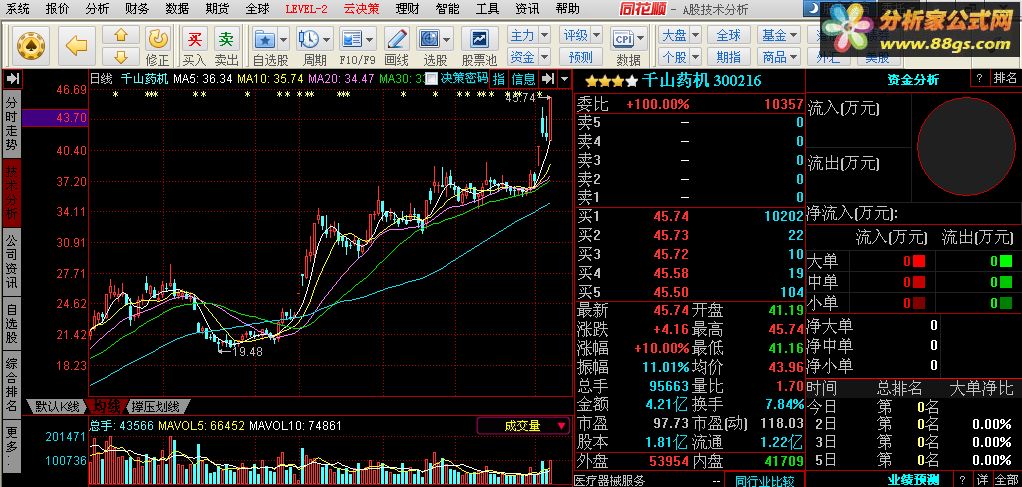The image size is (1022, 487).
Task: Click the 买入 buy icon
Action: (x=194, y=39)
